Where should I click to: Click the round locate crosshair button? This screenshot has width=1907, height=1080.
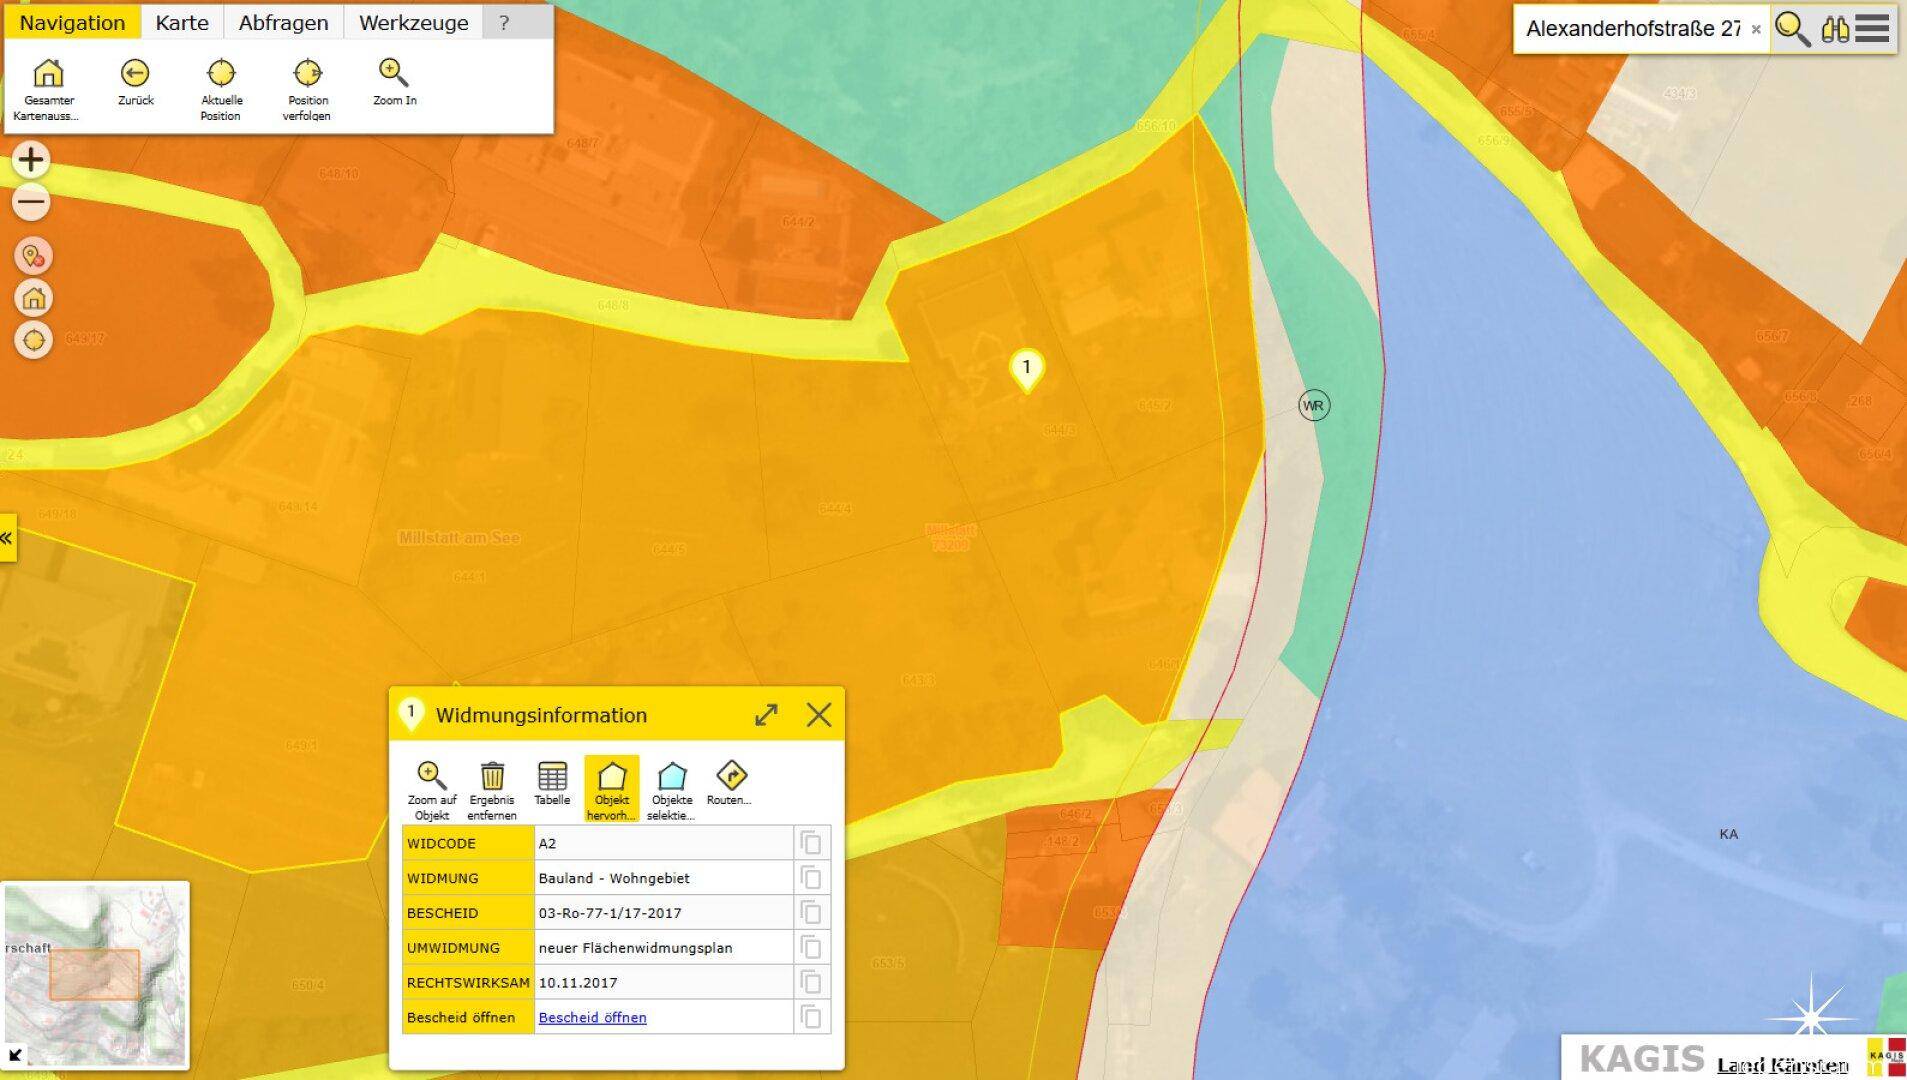pos(33,340)
